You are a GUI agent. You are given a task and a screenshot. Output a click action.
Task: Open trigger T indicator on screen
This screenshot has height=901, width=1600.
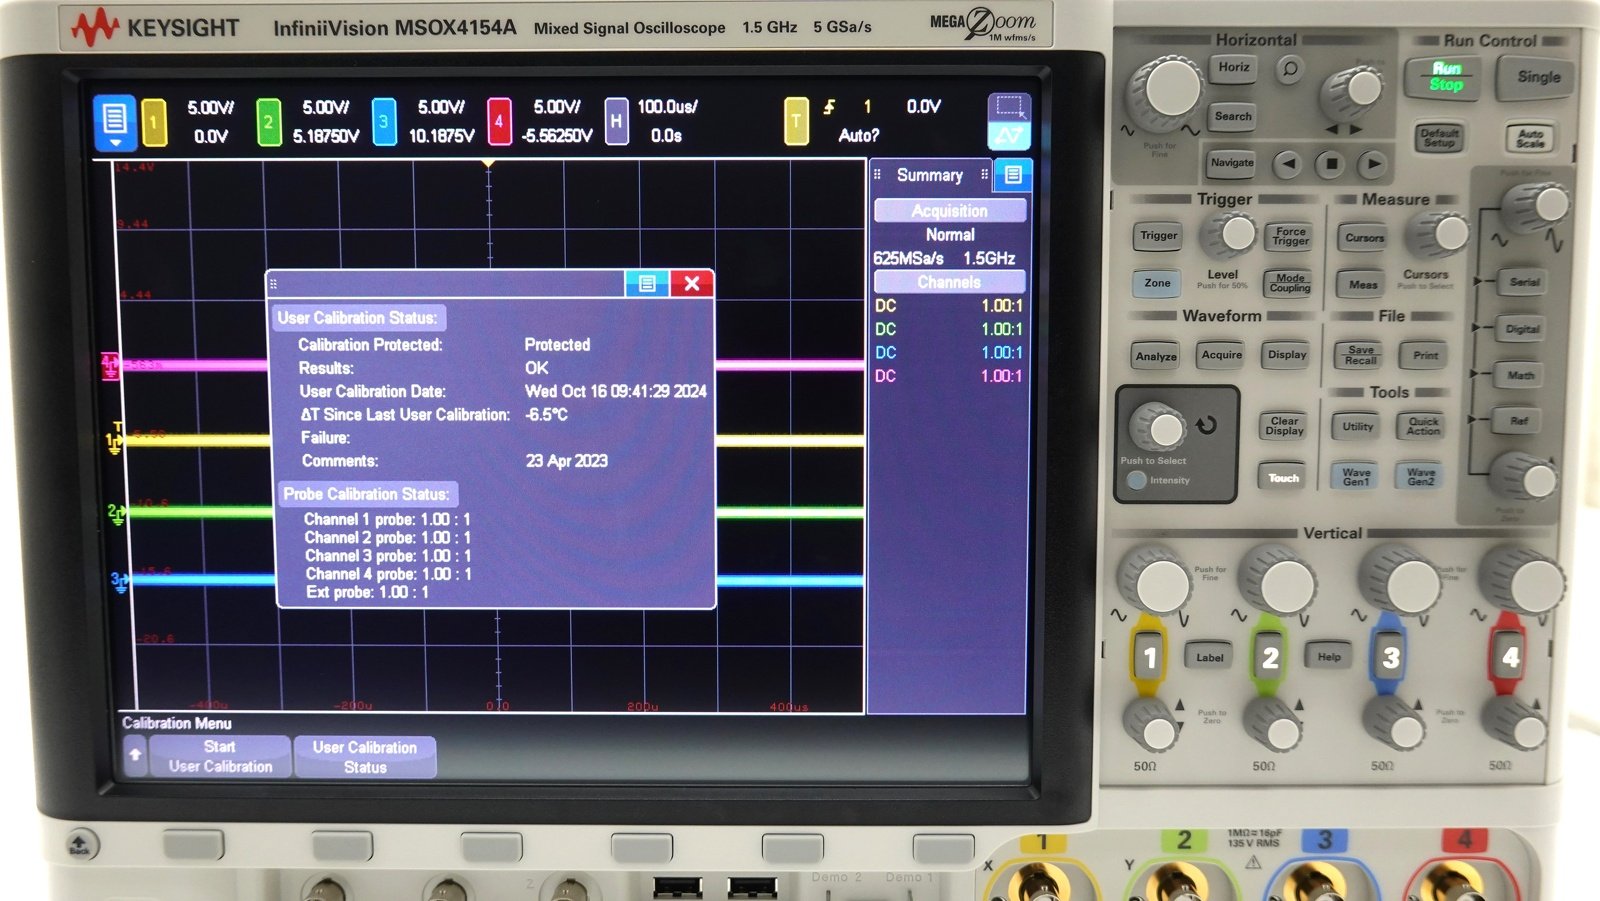(x=796, y=122)
